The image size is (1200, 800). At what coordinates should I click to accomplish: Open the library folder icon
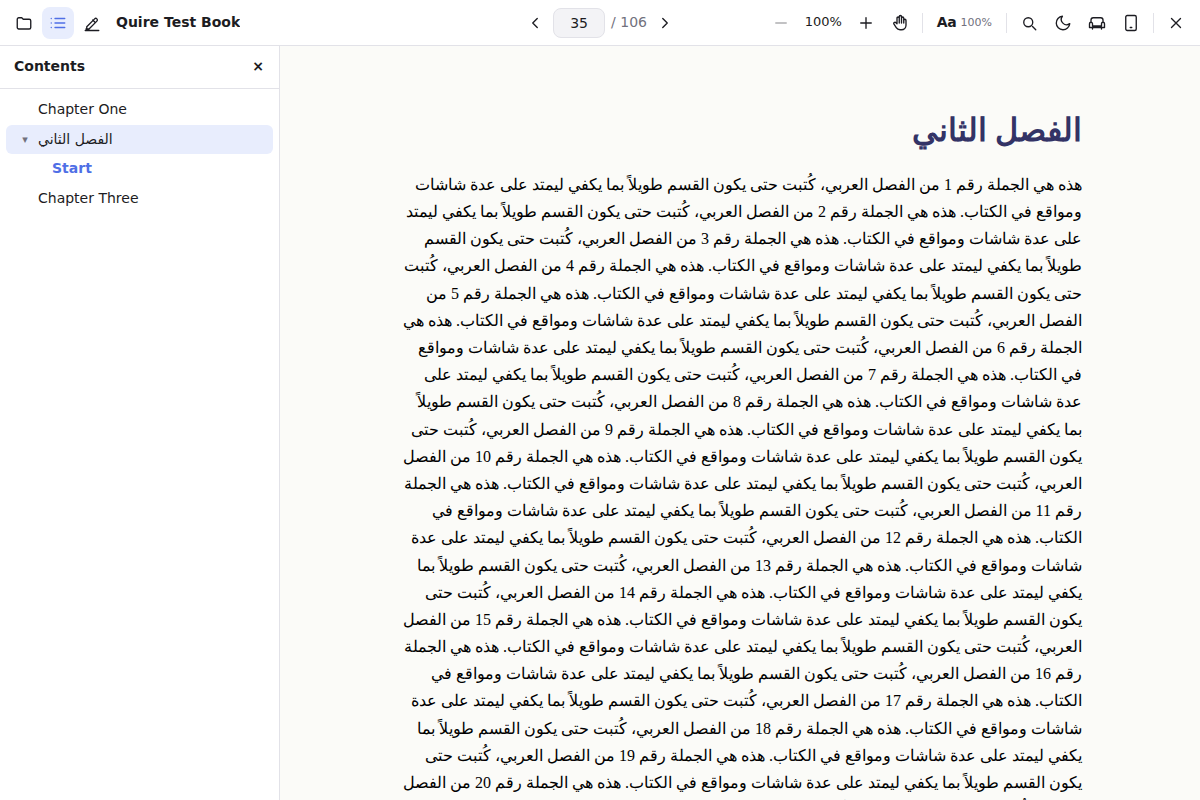click(x=24, y=23)
